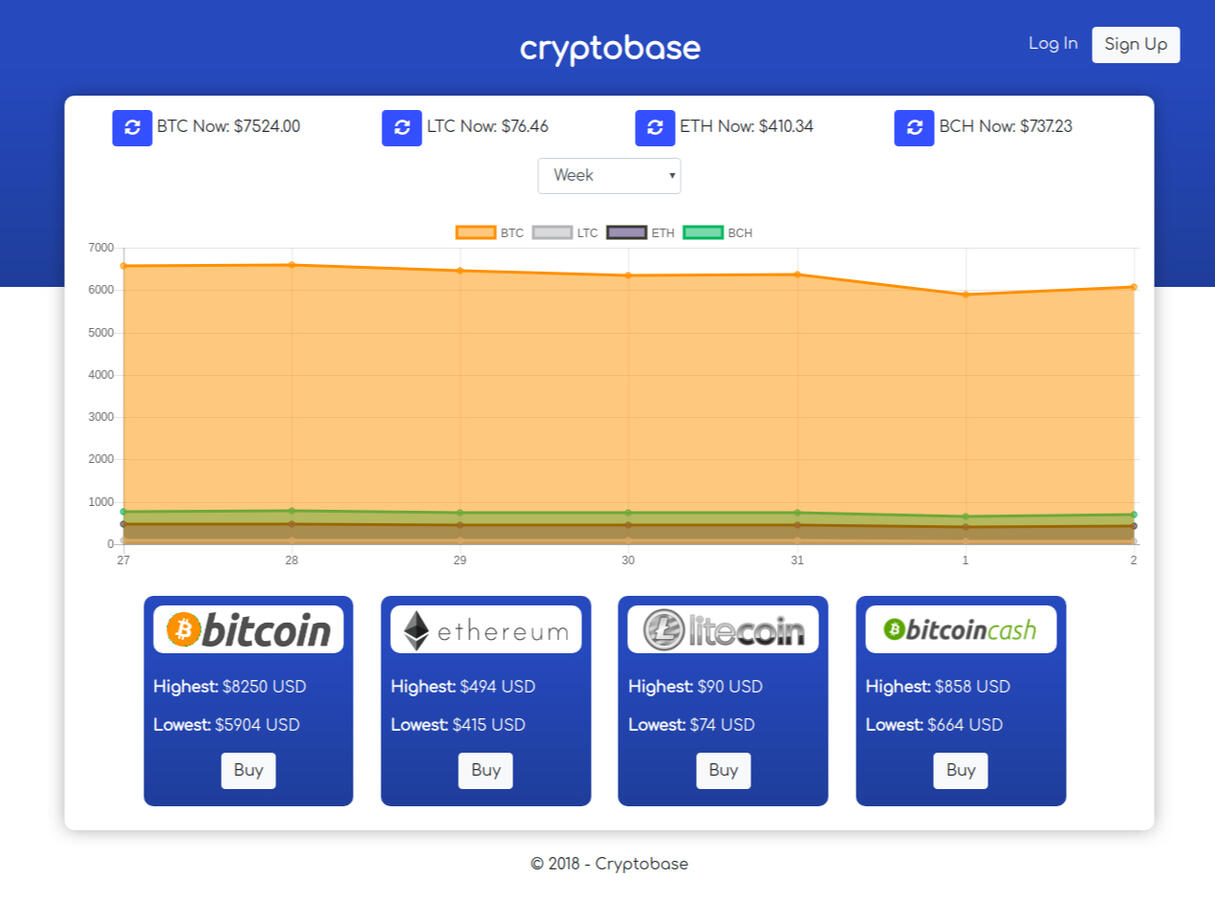Open the Week time range dropdown

point(609,176)
